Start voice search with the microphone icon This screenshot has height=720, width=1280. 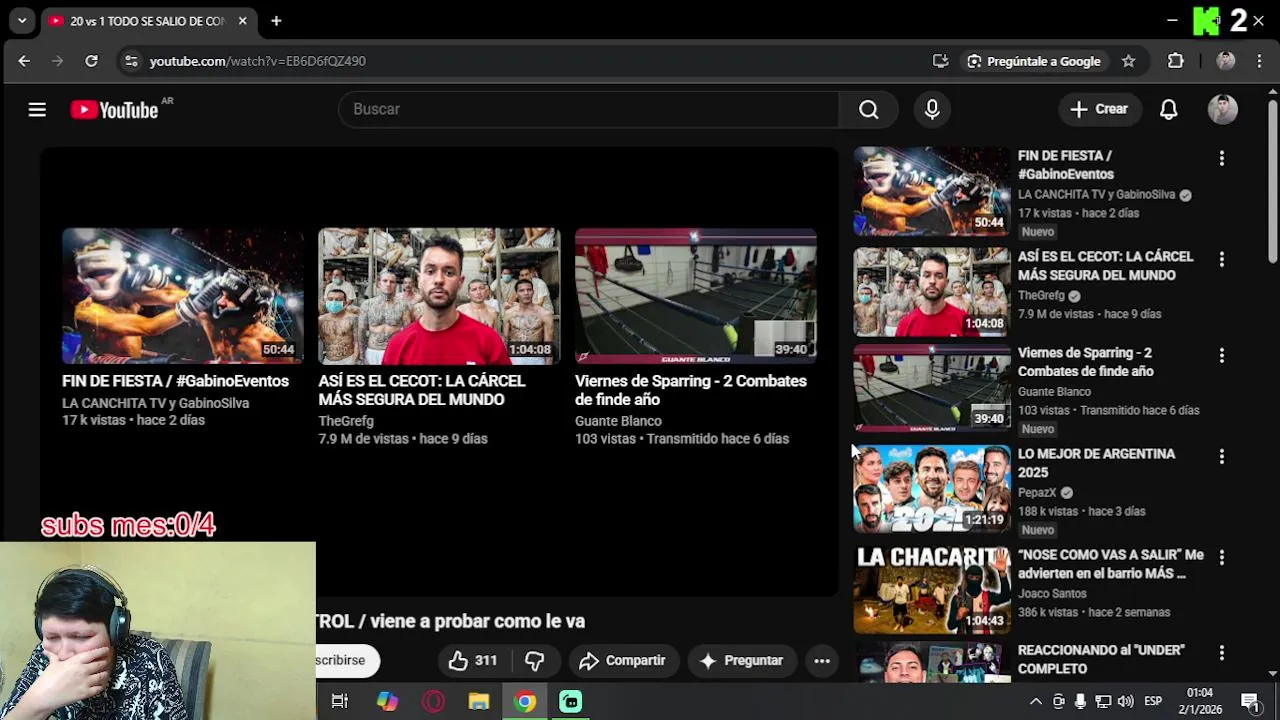point(932,109)
